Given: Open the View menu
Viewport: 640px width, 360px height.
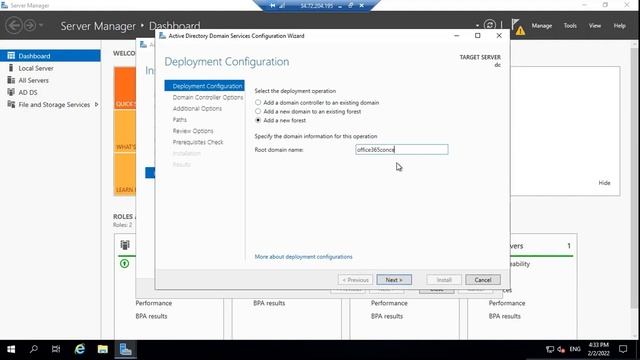Looking at the screenshot, I should 595,26.
